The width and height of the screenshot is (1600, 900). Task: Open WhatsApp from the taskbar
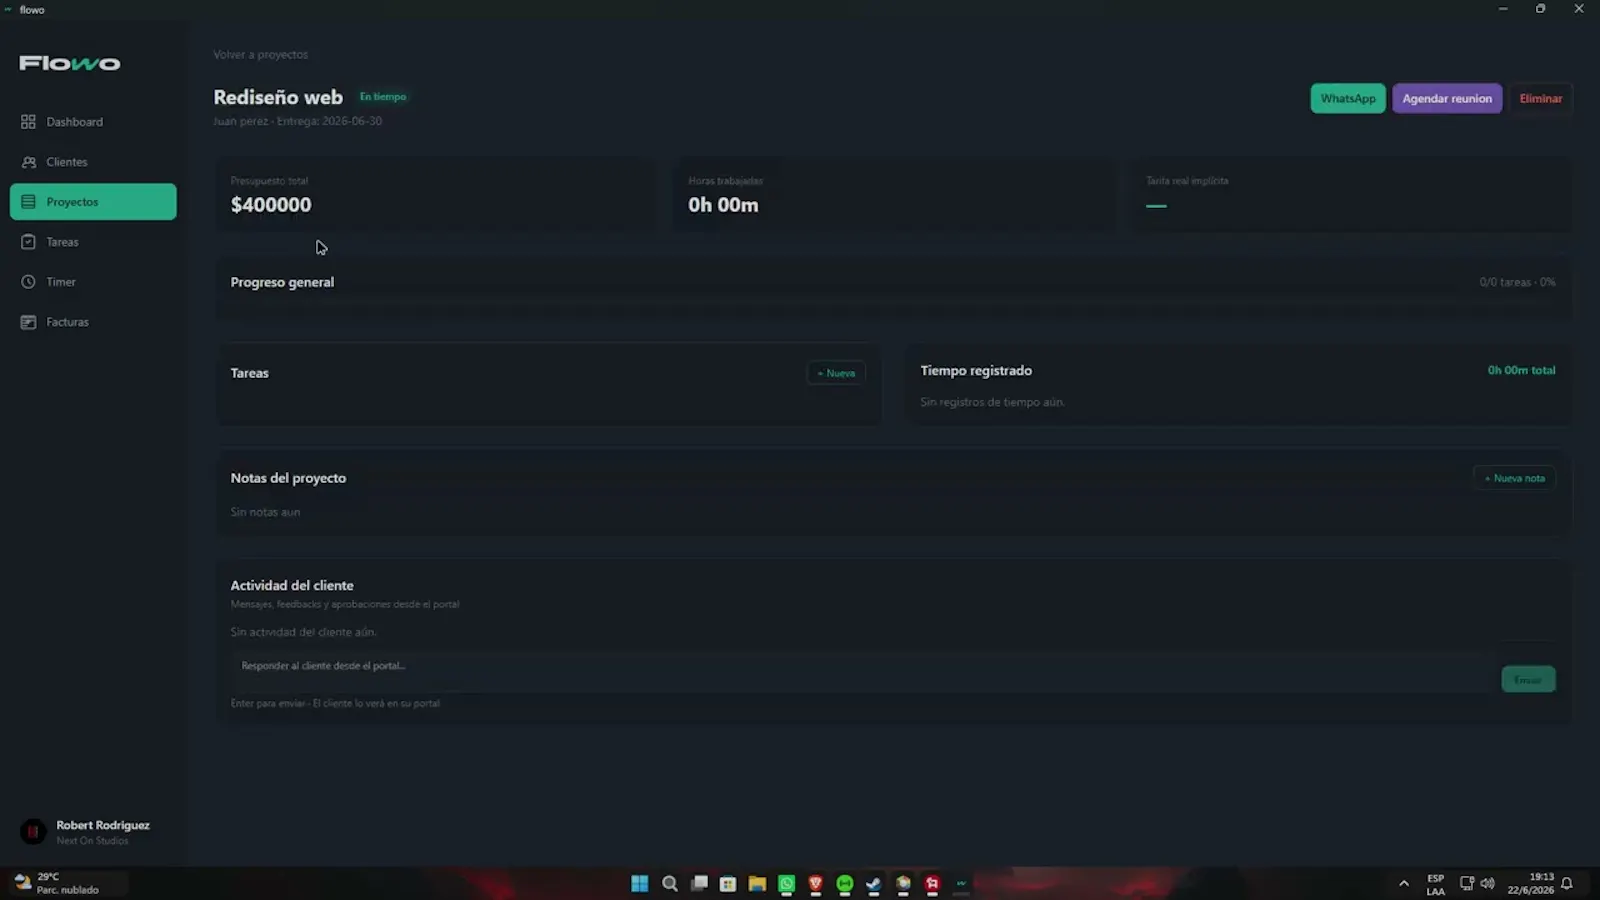(787, 884)
